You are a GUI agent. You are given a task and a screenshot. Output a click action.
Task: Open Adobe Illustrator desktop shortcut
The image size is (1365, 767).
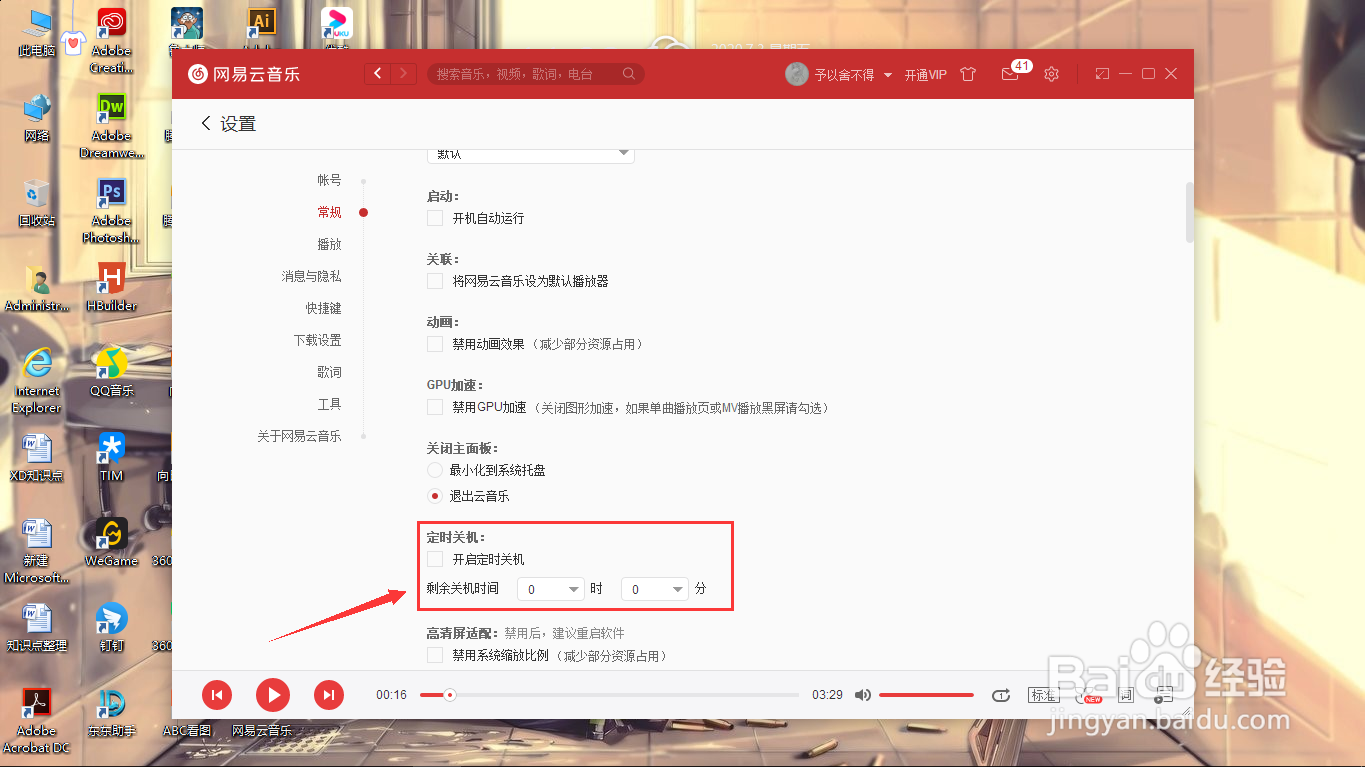point(260,30)
